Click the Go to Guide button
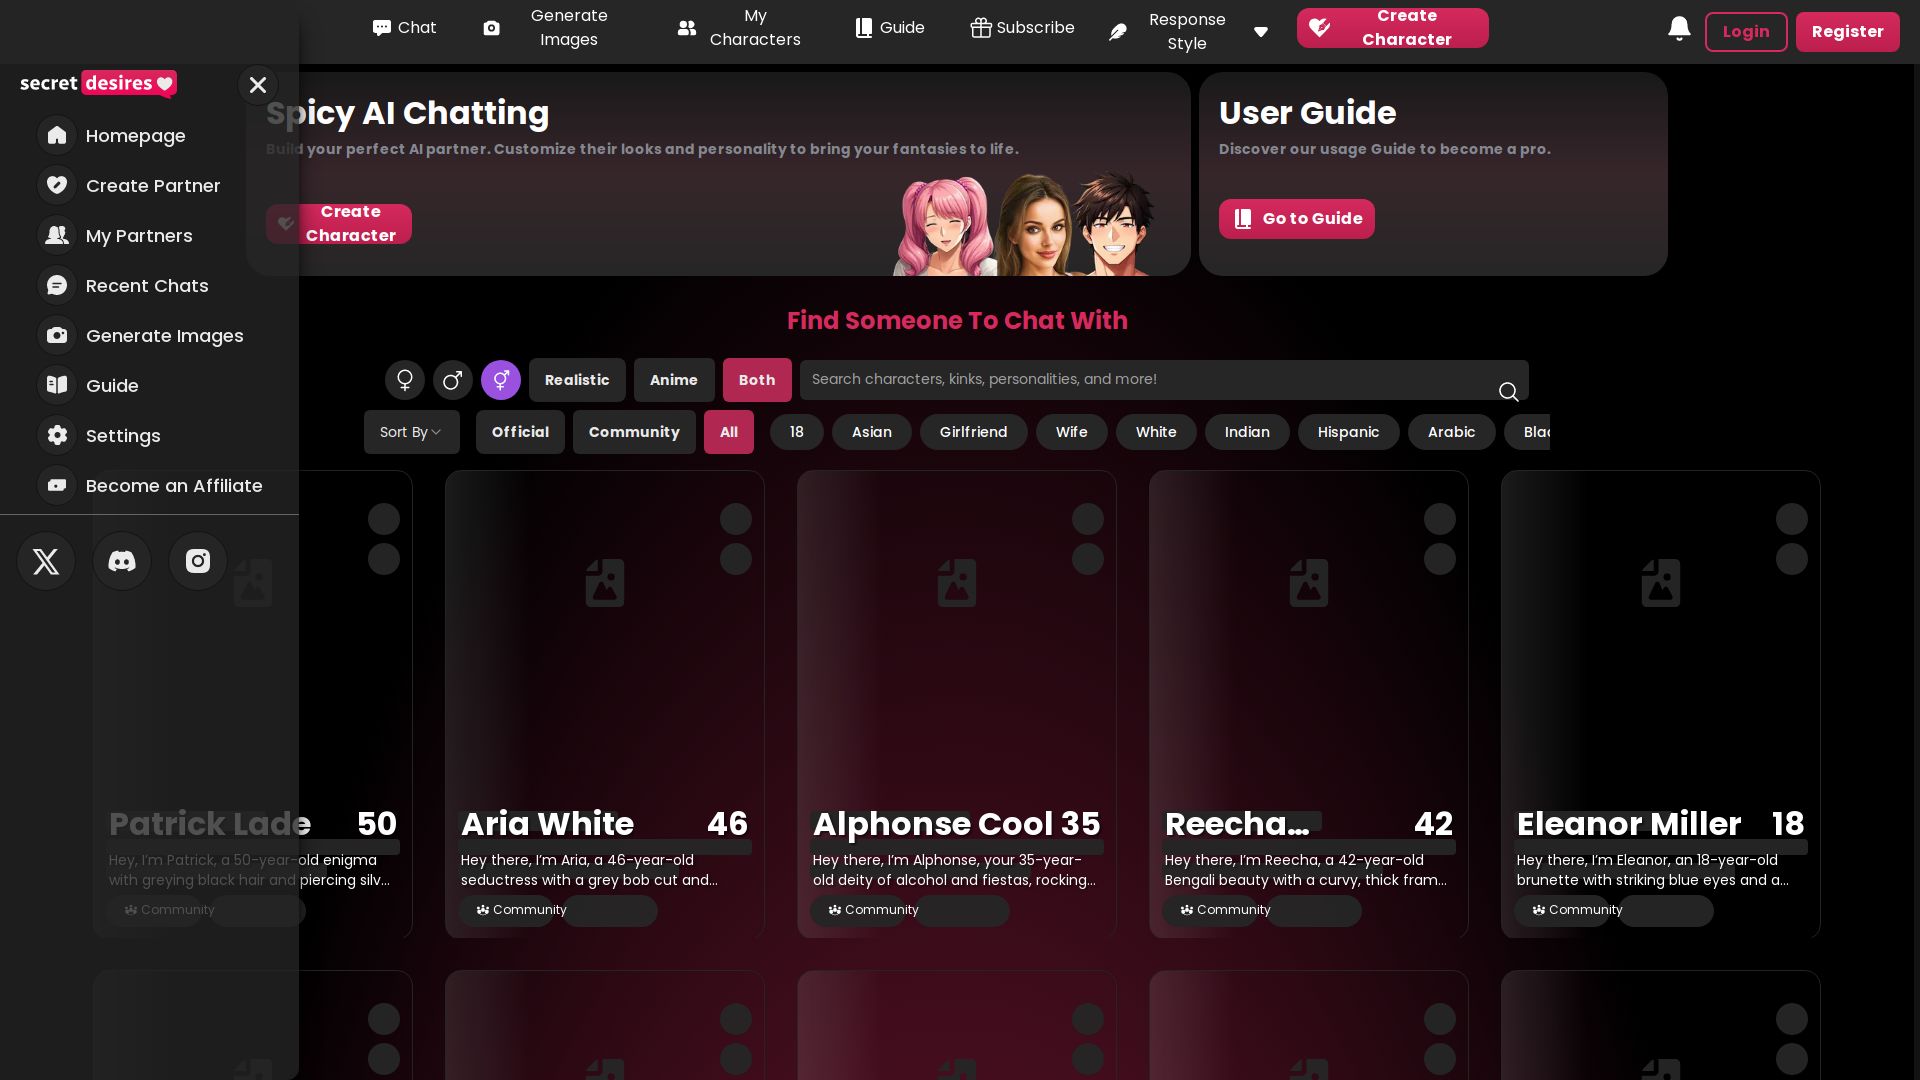 tap(1296, 219)
